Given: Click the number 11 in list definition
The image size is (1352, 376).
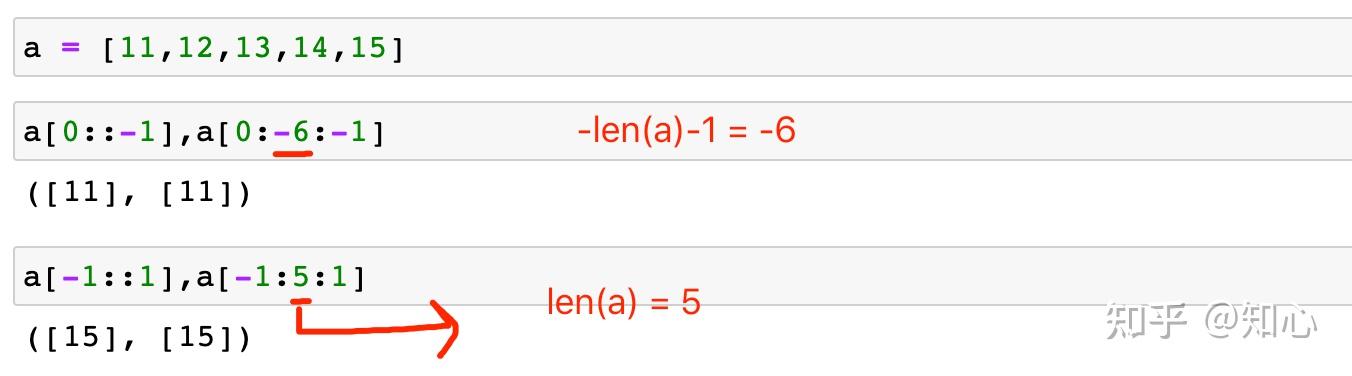Looking at the screenshot, I should coord(137,47).
